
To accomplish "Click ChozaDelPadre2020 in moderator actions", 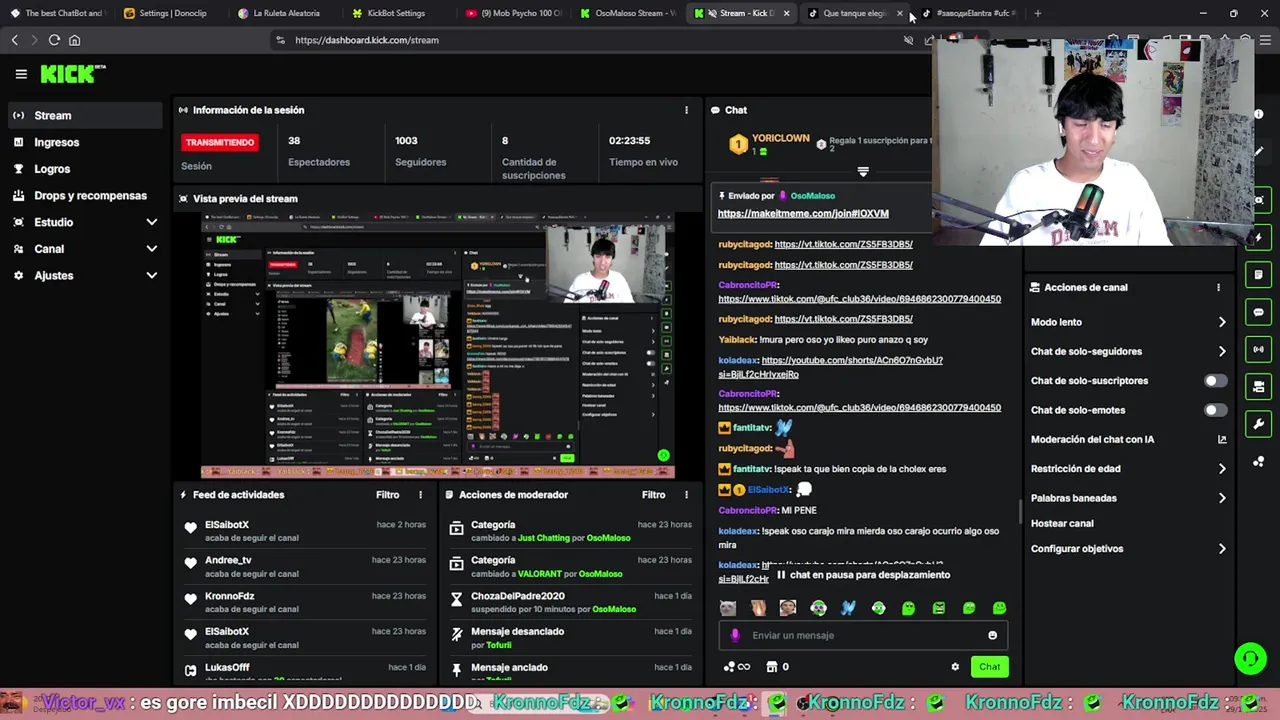I will point(517,596).
